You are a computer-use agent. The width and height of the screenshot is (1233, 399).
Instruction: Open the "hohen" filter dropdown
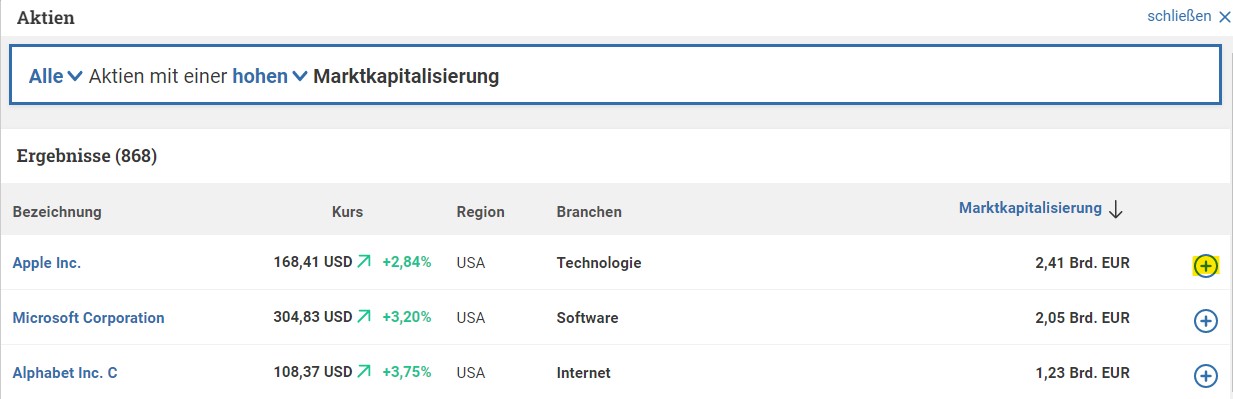(270, 76)
